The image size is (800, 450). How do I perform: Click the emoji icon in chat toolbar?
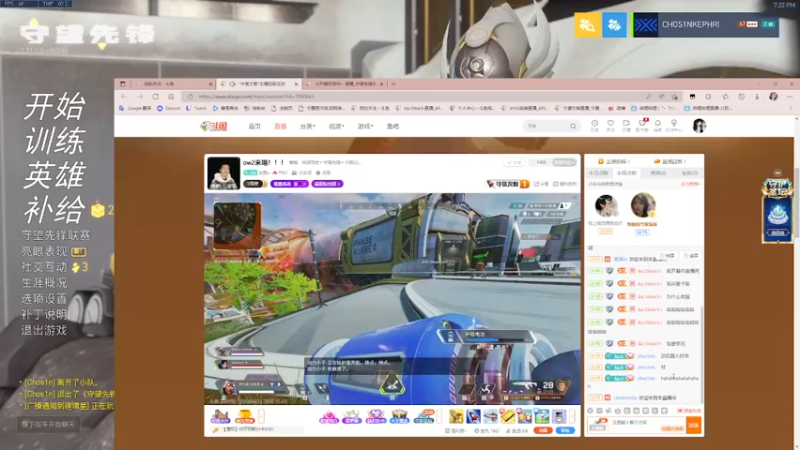pyautogui.click(x=590, y=411)
